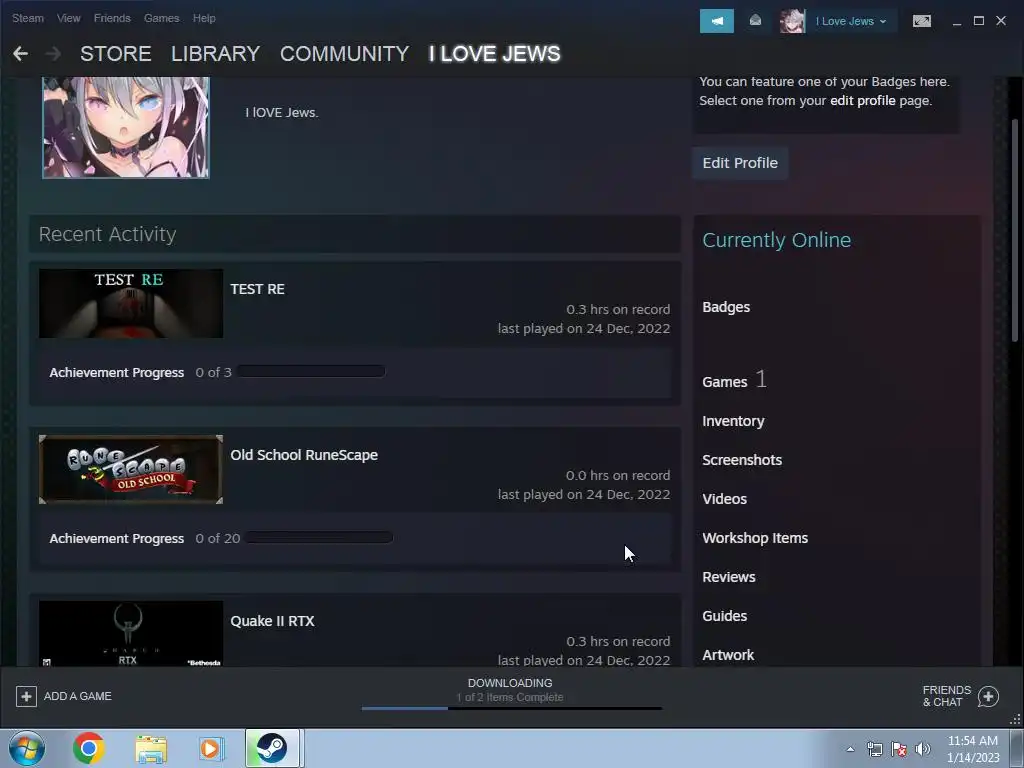Show hidden tray icons arrow
Image resolution: width=1024 pixels, height=768 pixels.
850,749
